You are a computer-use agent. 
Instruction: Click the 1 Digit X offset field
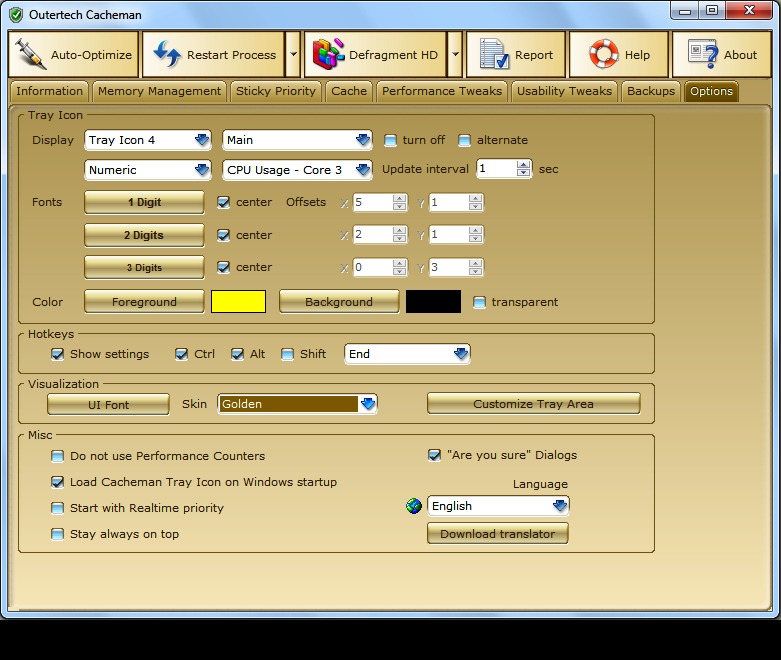[x=373, y=202]
